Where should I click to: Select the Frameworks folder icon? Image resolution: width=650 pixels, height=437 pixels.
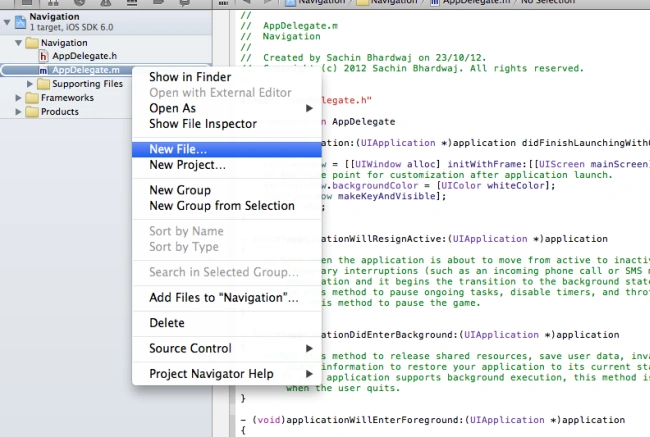coord(32,98)
